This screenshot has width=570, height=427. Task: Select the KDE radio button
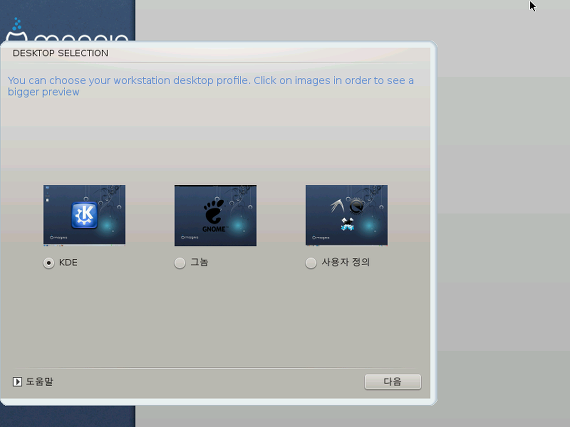click(49, 263)
